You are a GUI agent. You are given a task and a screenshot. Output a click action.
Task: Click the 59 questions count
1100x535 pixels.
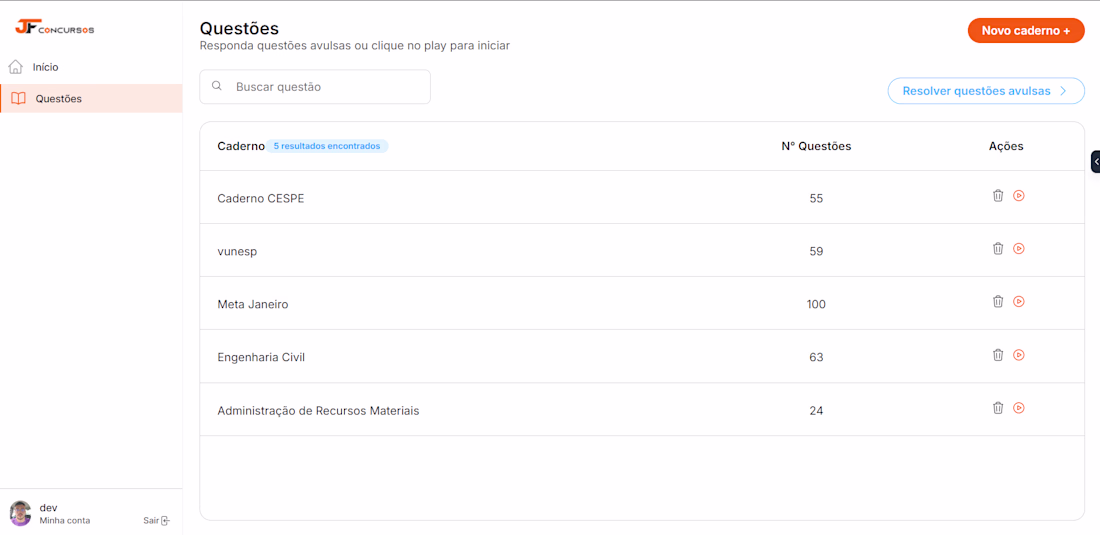coord(816,251)
